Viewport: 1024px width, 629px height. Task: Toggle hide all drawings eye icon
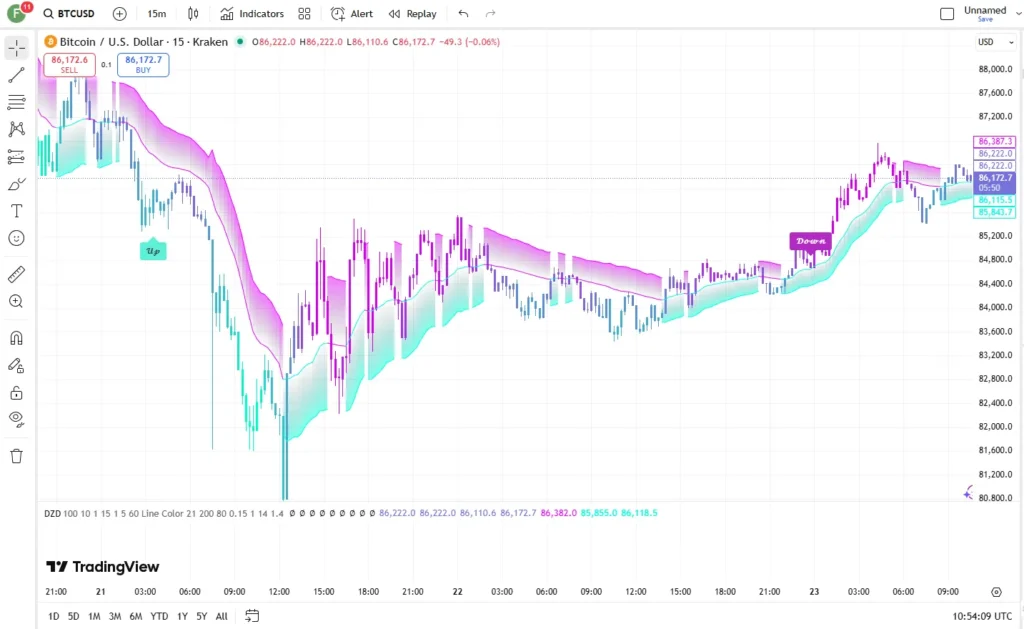tap(16, 419)
